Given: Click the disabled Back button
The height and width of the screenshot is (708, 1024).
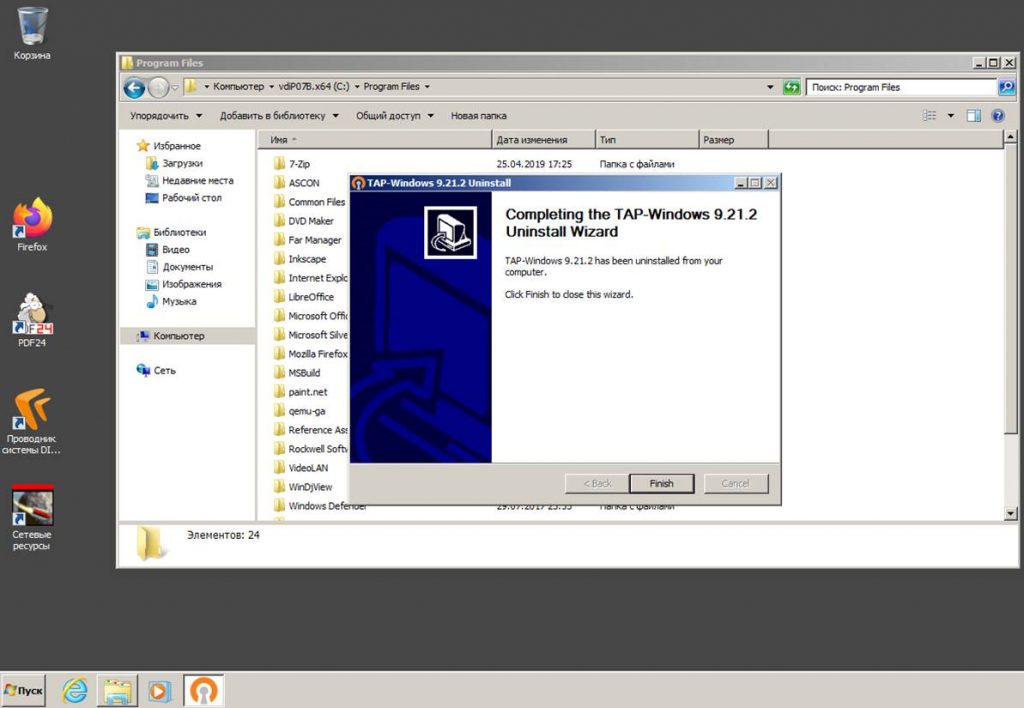Looking at the screenshot, I should point(597,483).
